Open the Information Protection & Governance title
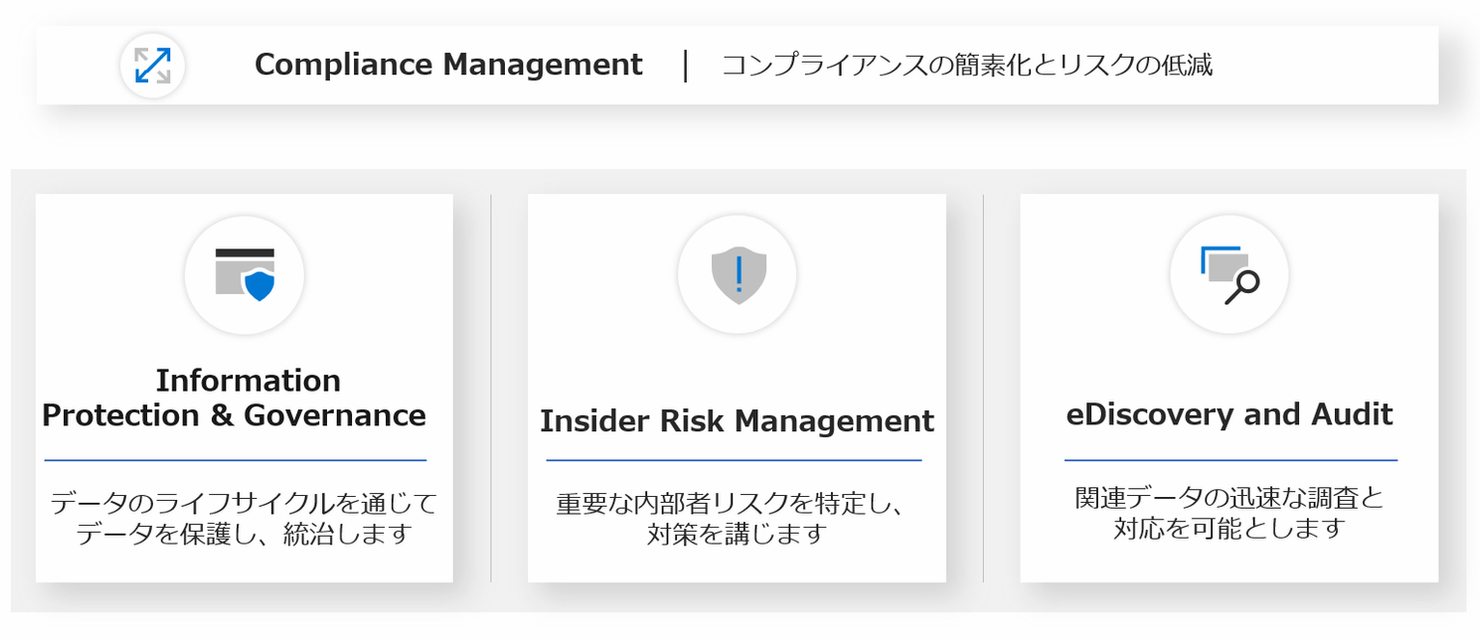This screenshot has height=640, width=1480. tap(234, 398)
